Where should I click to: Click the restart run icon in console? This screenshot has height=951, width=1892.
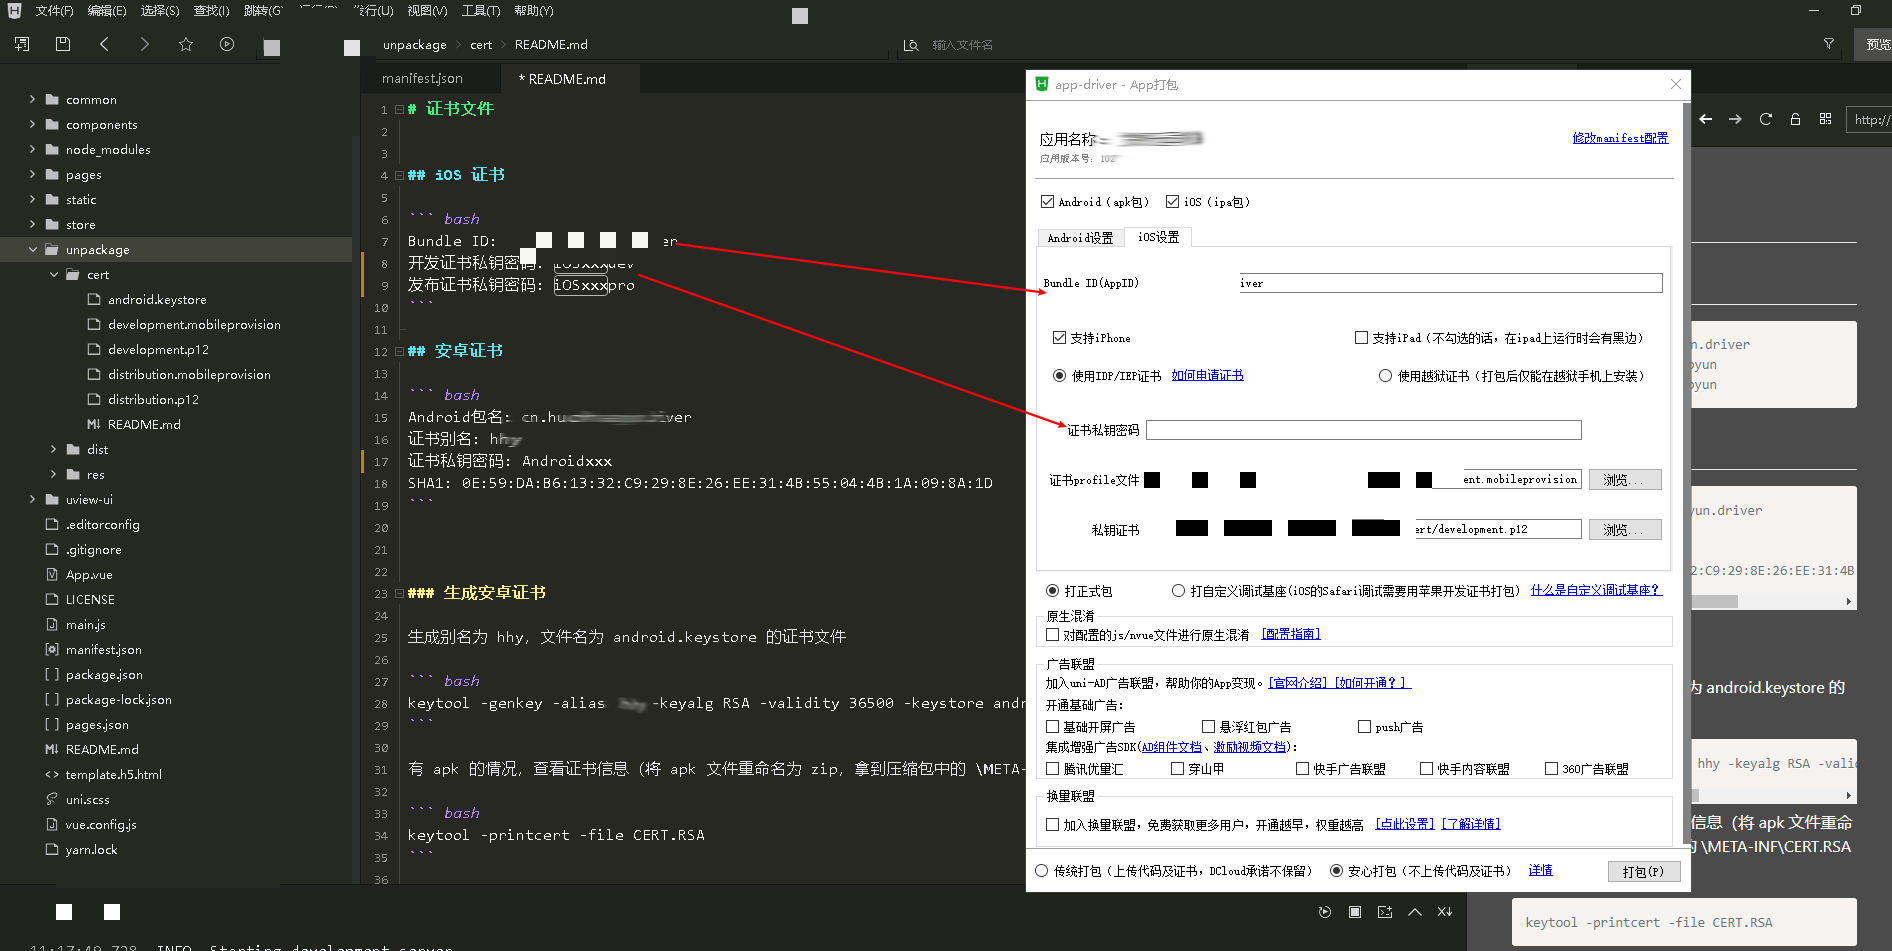point(1325,912)
